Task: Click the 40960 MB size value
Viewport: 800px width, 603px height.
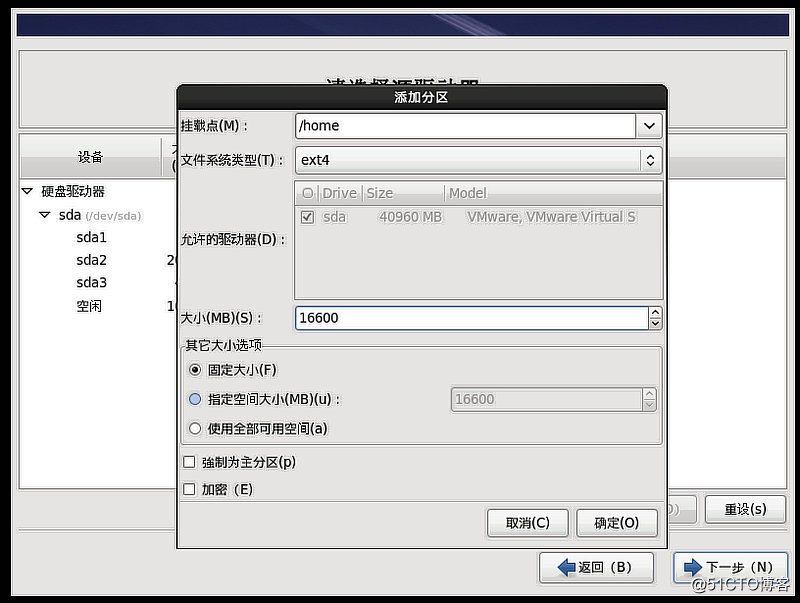Action: click(x=410, y=217)
